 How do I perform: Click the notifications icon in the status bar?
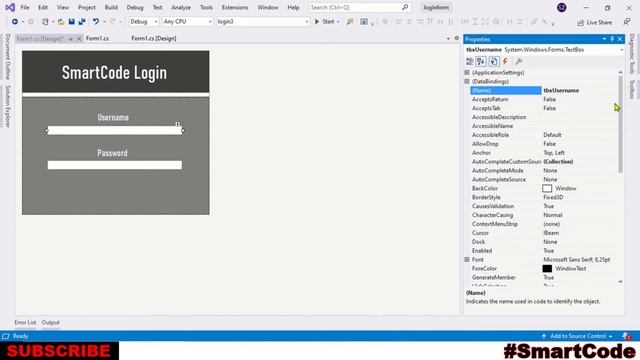click(x=627, y=336)
